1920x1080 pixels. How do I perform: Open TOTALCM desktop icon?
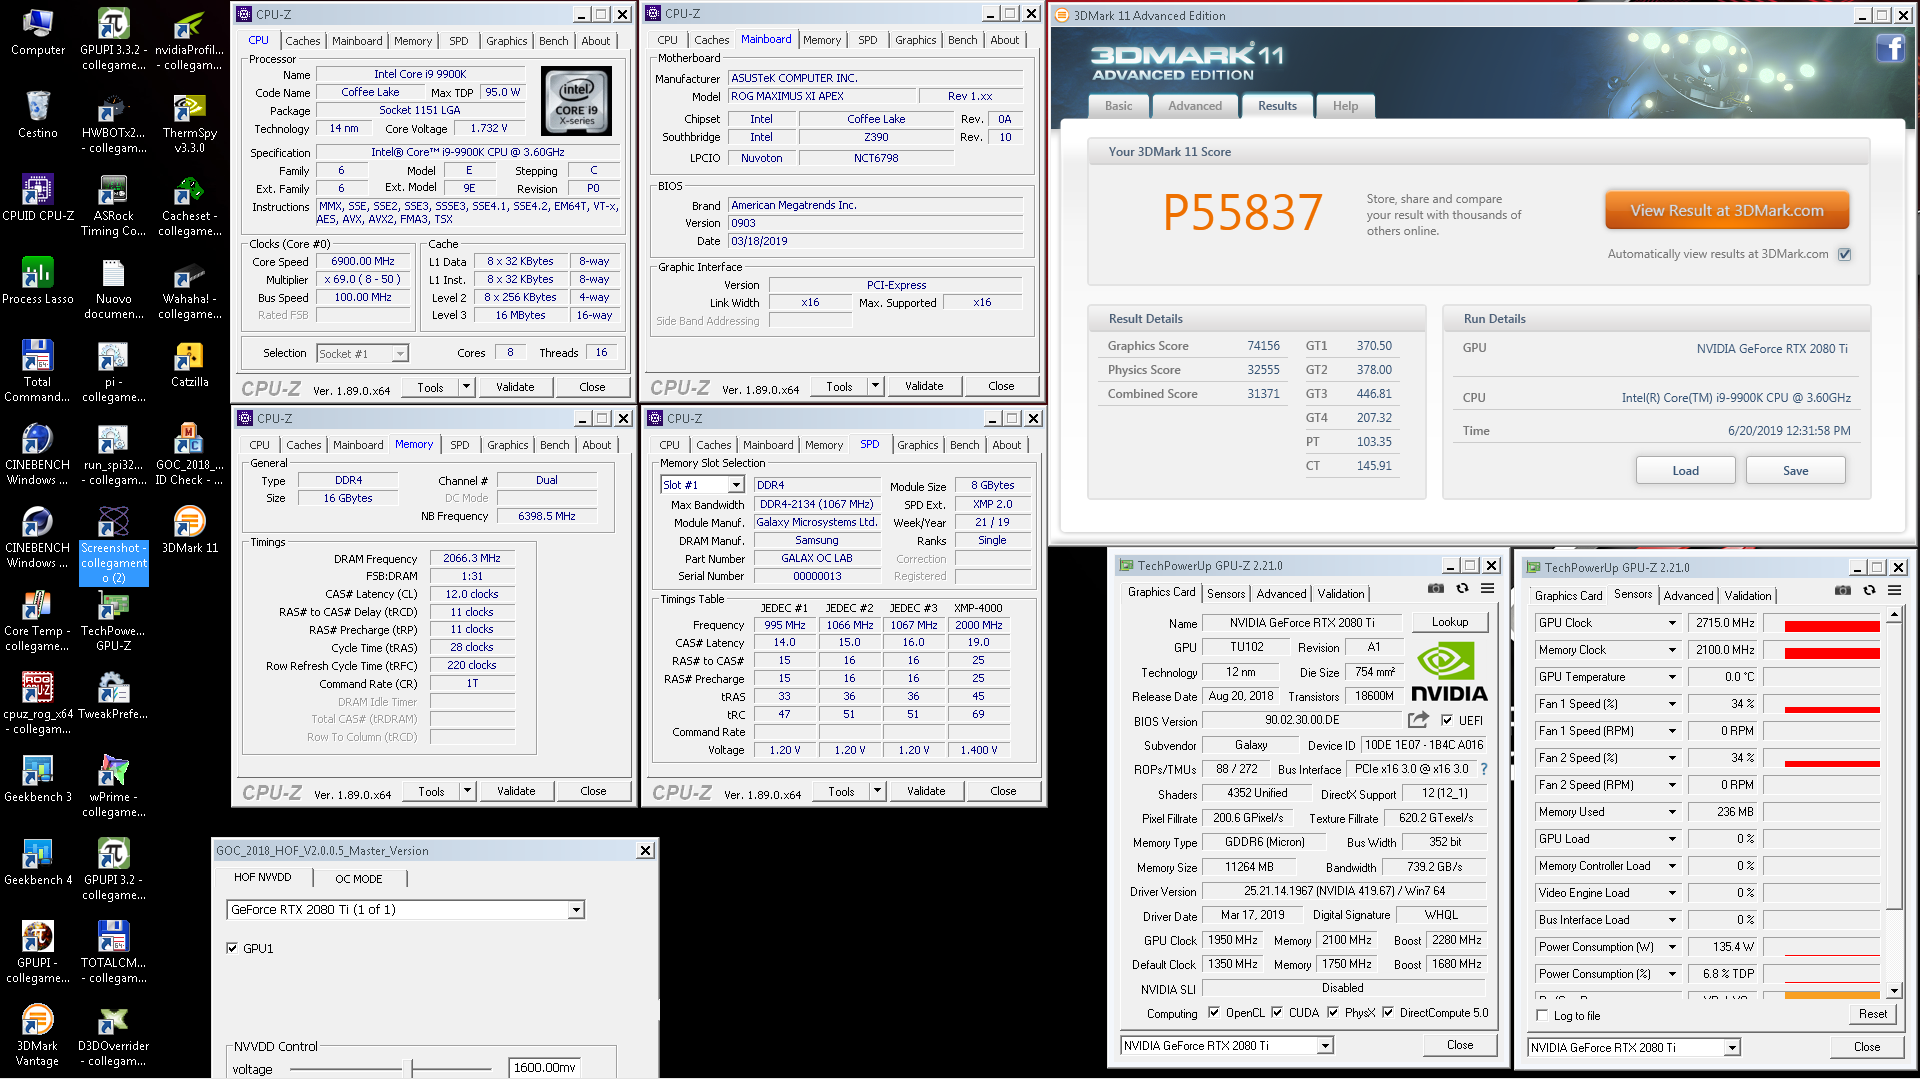(113, 953)
